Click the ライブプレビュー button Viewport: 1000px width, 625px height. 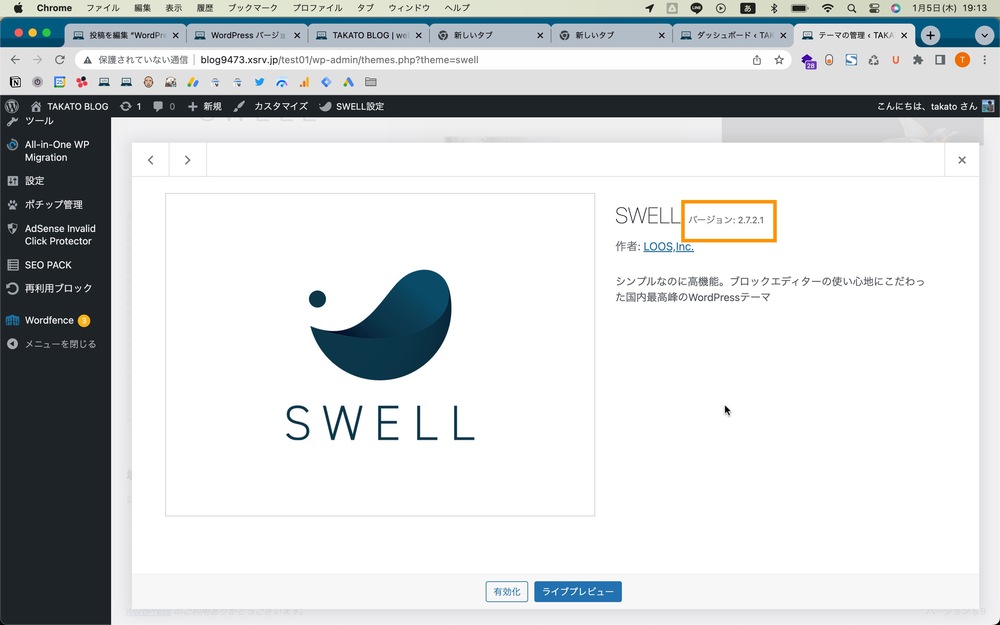tap(578, 592)
